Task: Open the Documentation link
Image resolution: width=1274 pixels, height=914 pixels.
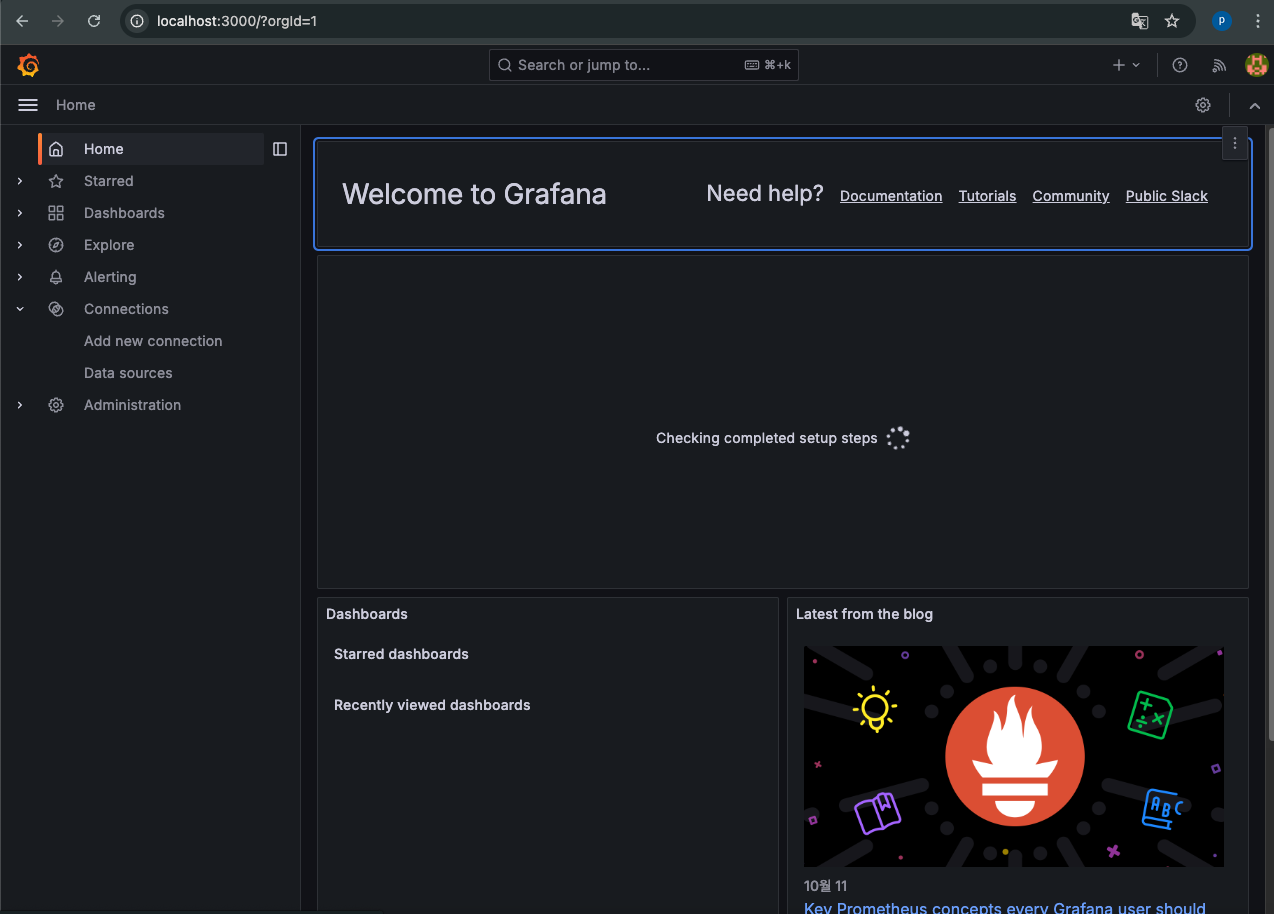Action: [x=891, y=196]
